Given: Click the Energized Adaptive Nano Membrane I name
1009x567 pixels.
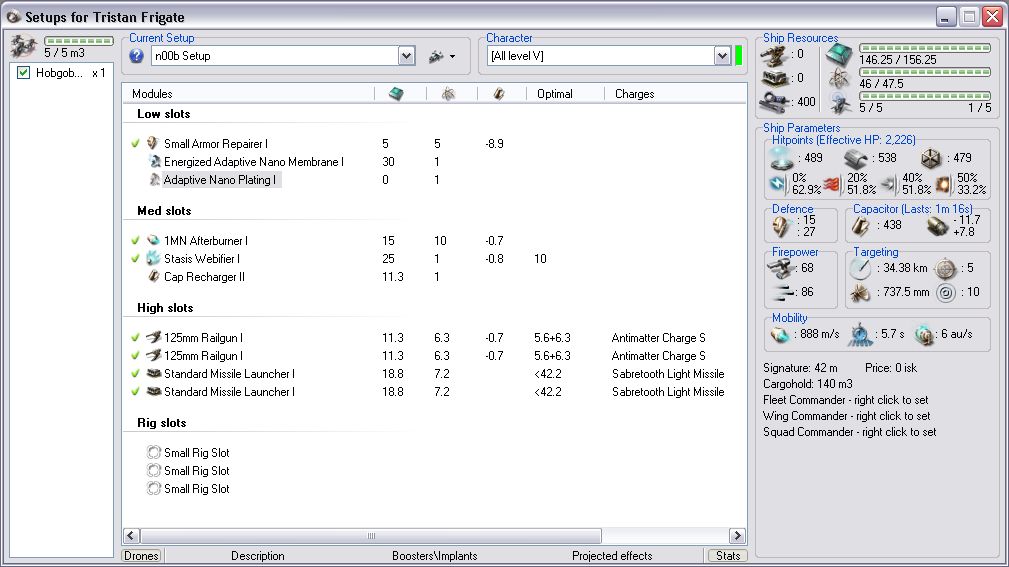Looking at the screenshot, I should 254,162.
